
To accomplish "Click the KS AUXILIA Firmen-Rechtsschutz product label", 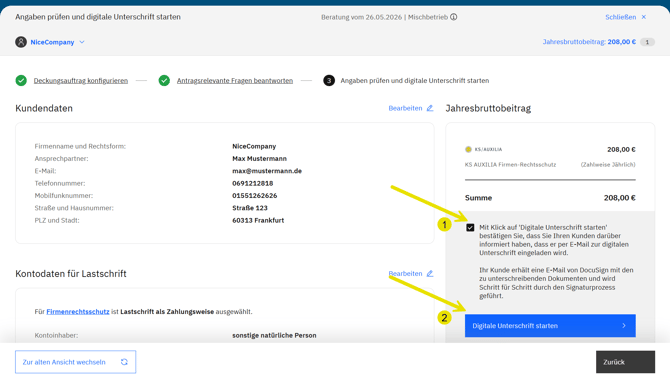I will 511,164.
